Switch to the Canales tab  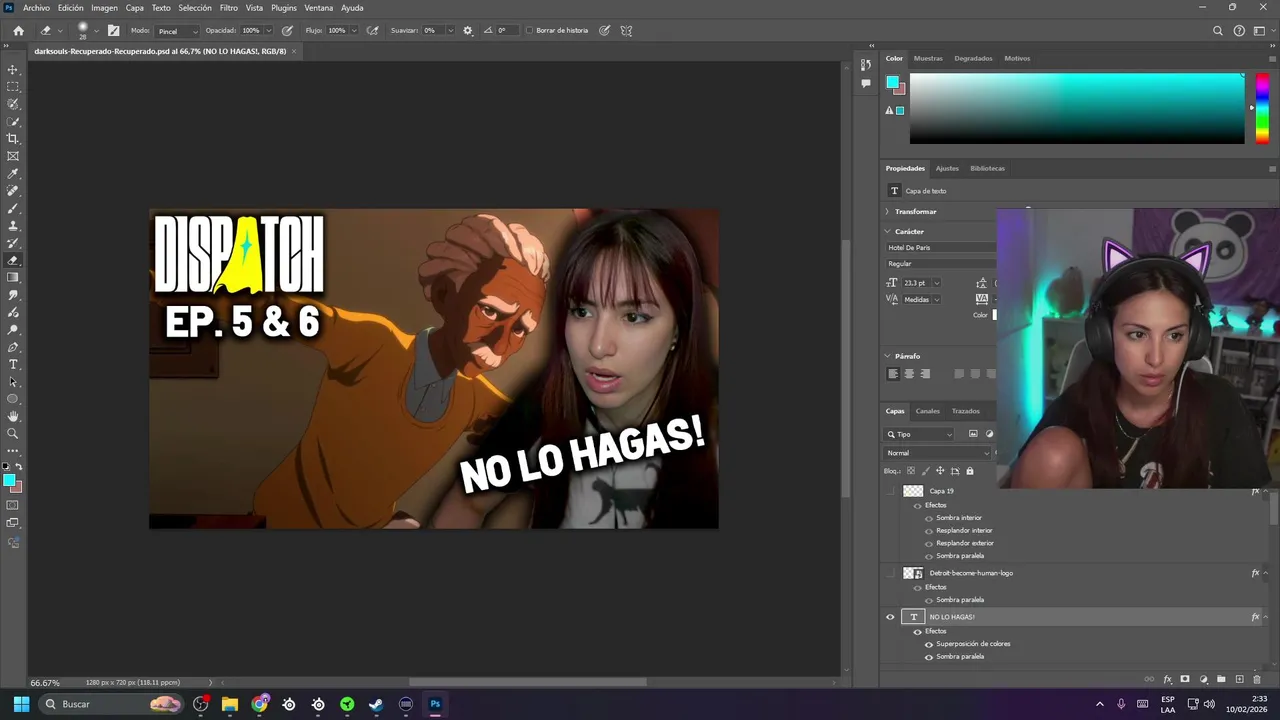[928, 411]
